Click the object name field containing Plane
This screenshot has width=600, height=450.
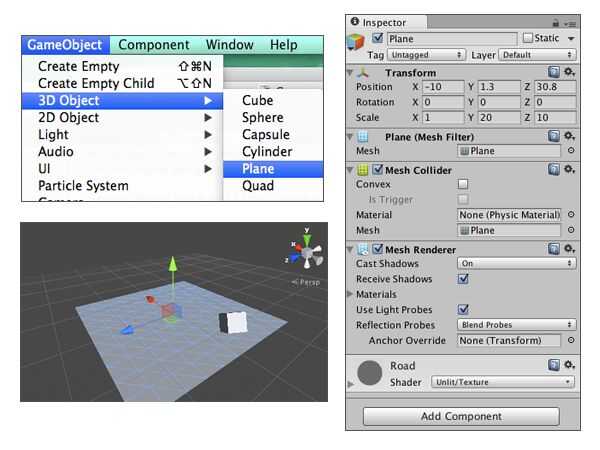[x=452, y=39]
